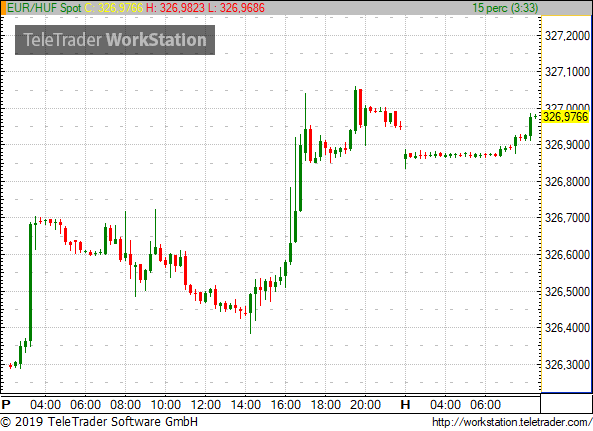Screen dimensions: 593x431
Task: Click the TeleTrader WorkStation watermark logo
Action: pyautogui.click(x=115, y=40)
